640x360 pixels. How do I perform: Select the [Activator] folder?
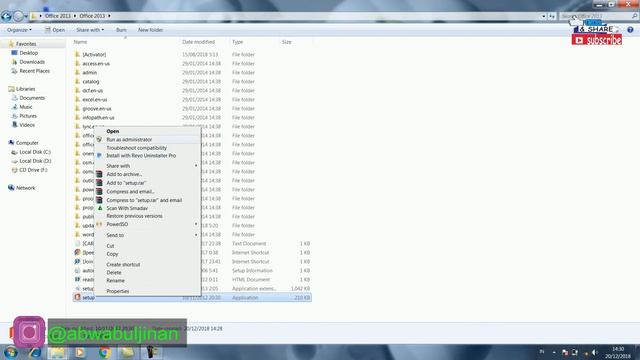pyautogui.click(x=94, y=54)
